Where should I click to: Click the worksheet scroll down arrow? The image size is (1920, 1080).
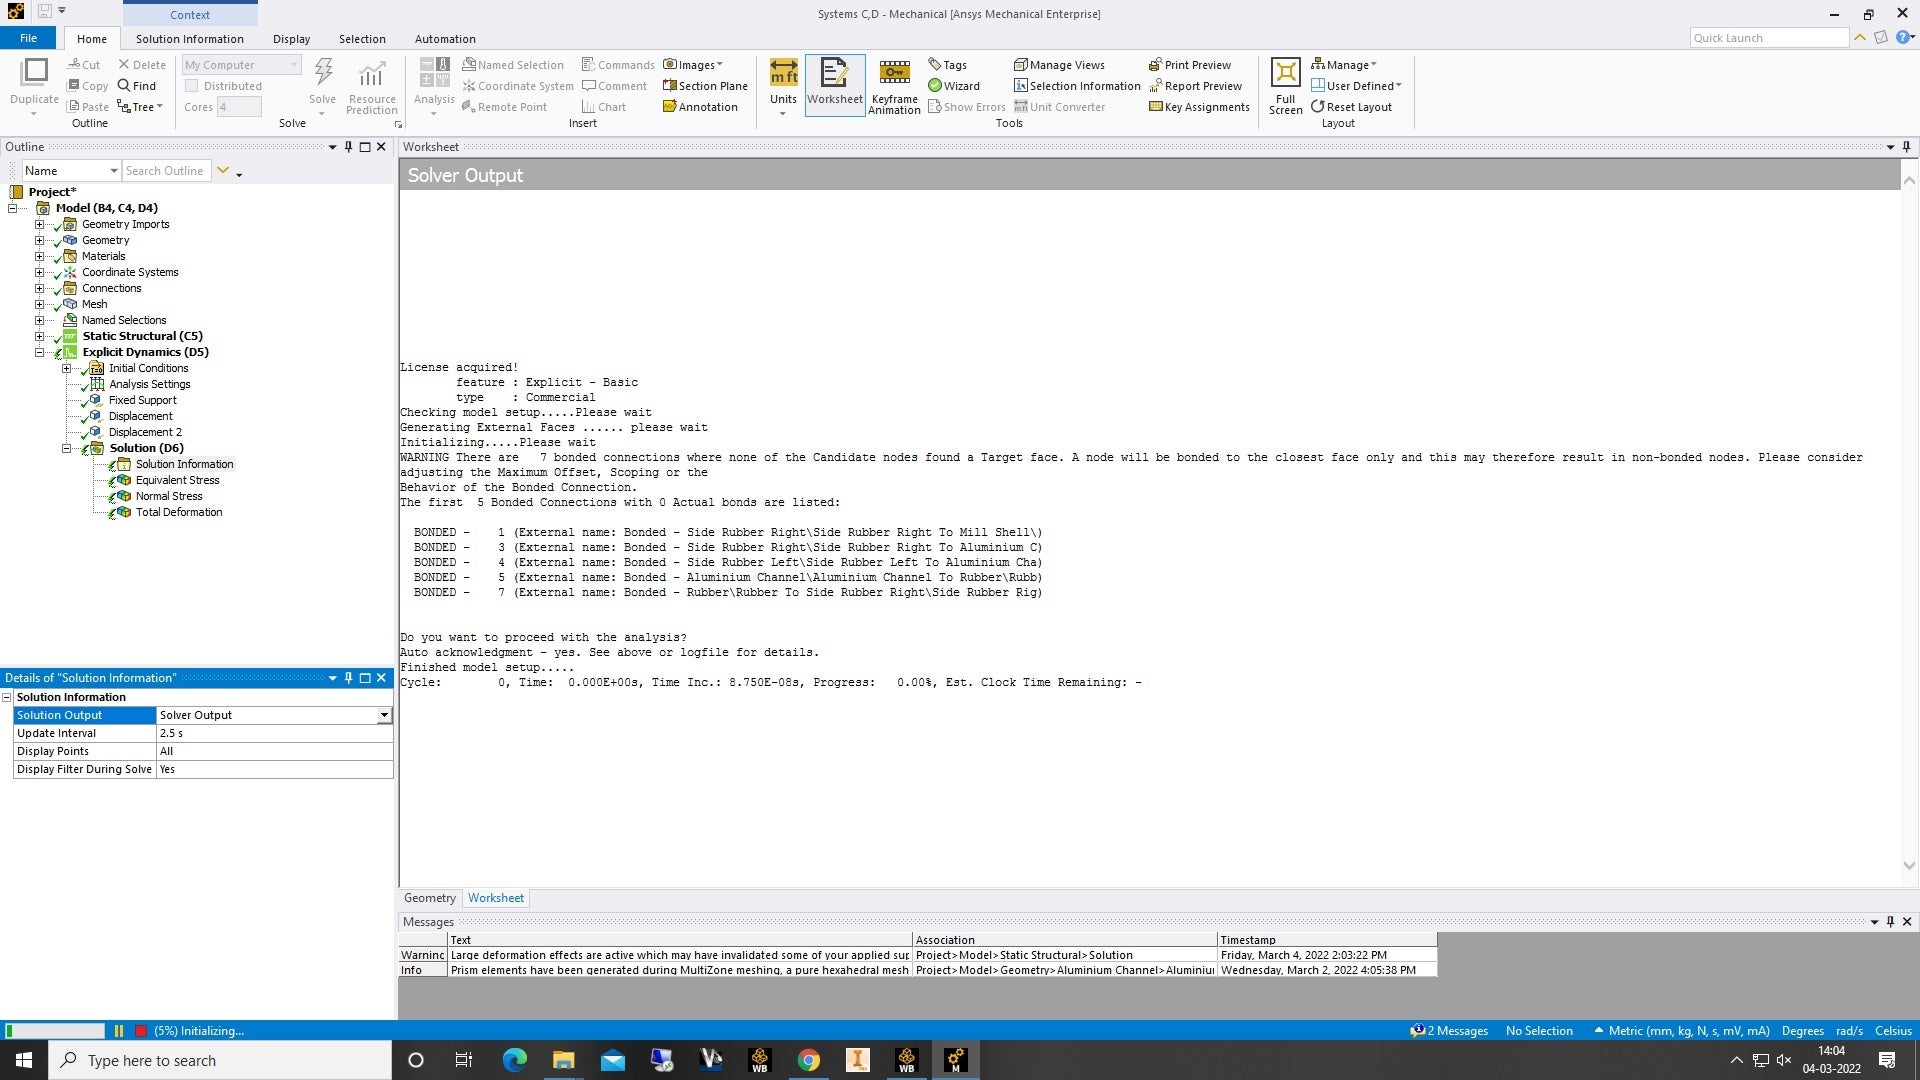coord(1909,866)
